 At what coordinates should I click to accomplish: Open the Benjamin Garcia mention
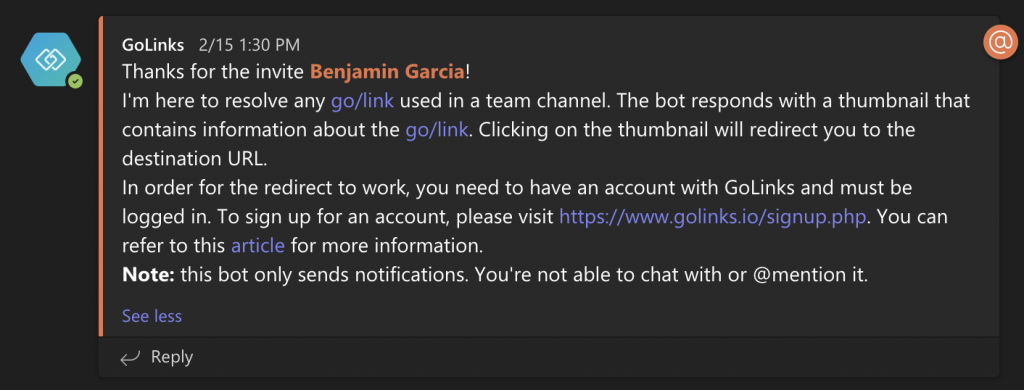coord(387,72)
